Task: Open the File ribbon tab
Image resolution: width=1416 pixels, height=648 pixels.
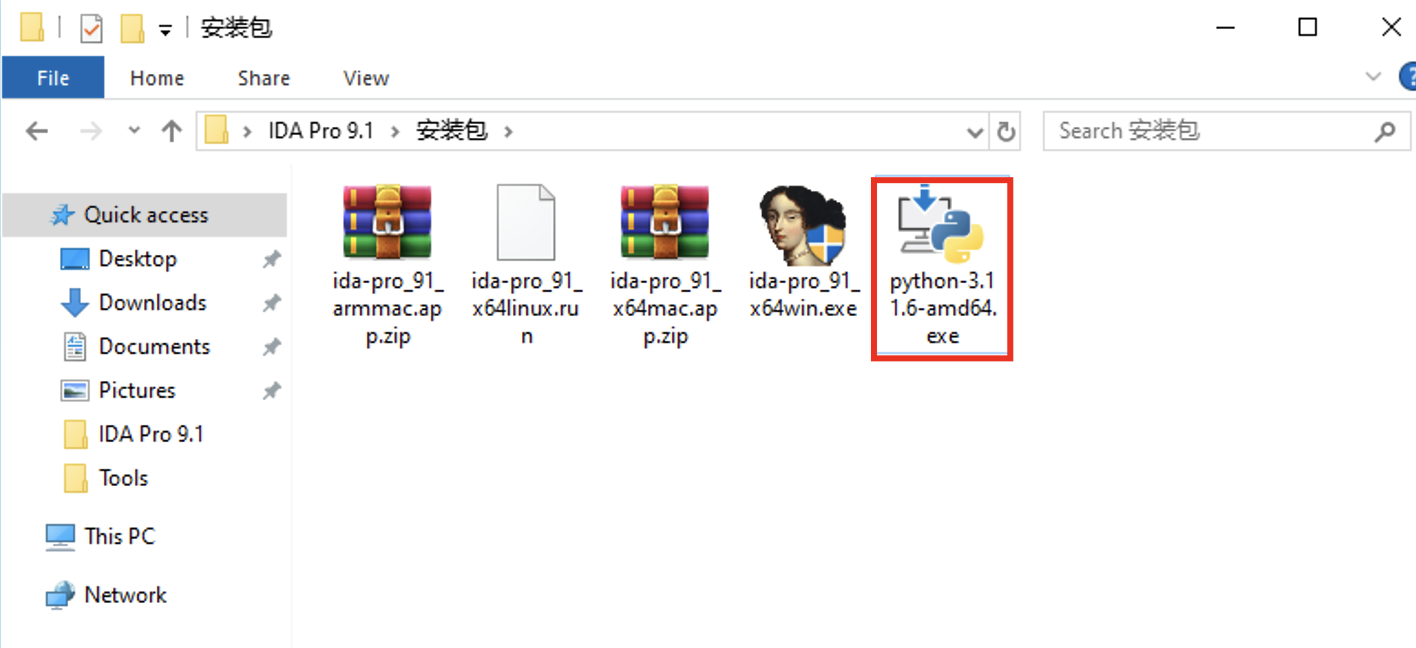Action: 53,78
